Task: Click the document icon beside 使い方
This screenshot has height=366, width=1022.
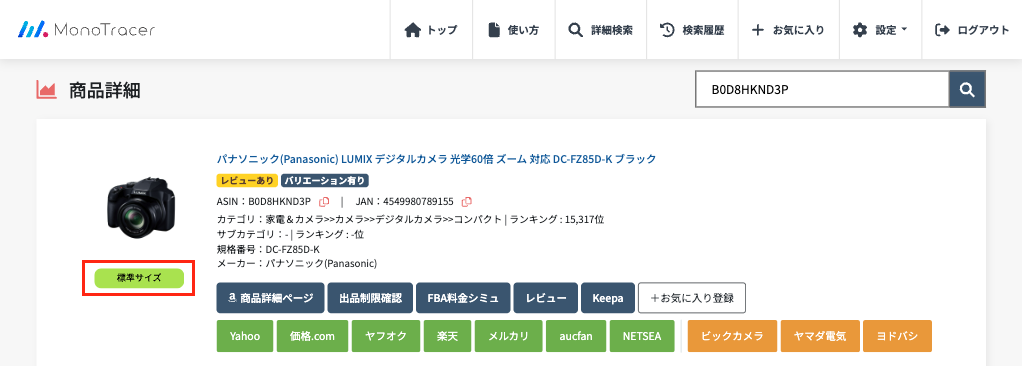Action: (x=495, y=30)
